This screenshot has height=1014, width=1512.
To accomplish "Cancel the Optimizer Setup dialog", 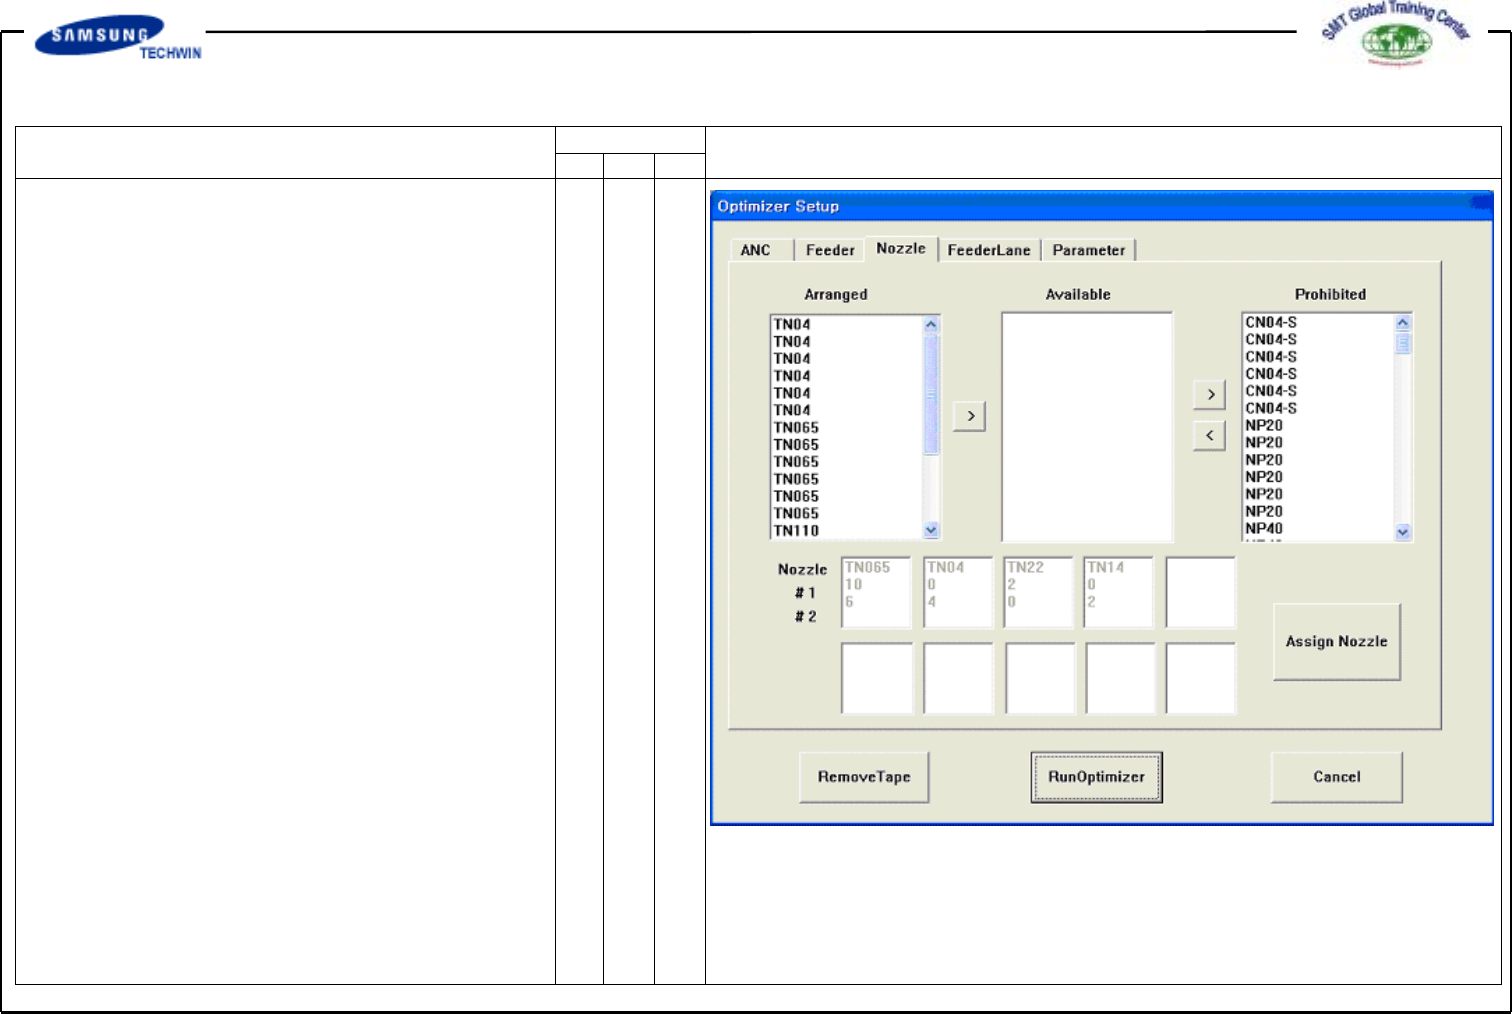I will coord(1337,777).
